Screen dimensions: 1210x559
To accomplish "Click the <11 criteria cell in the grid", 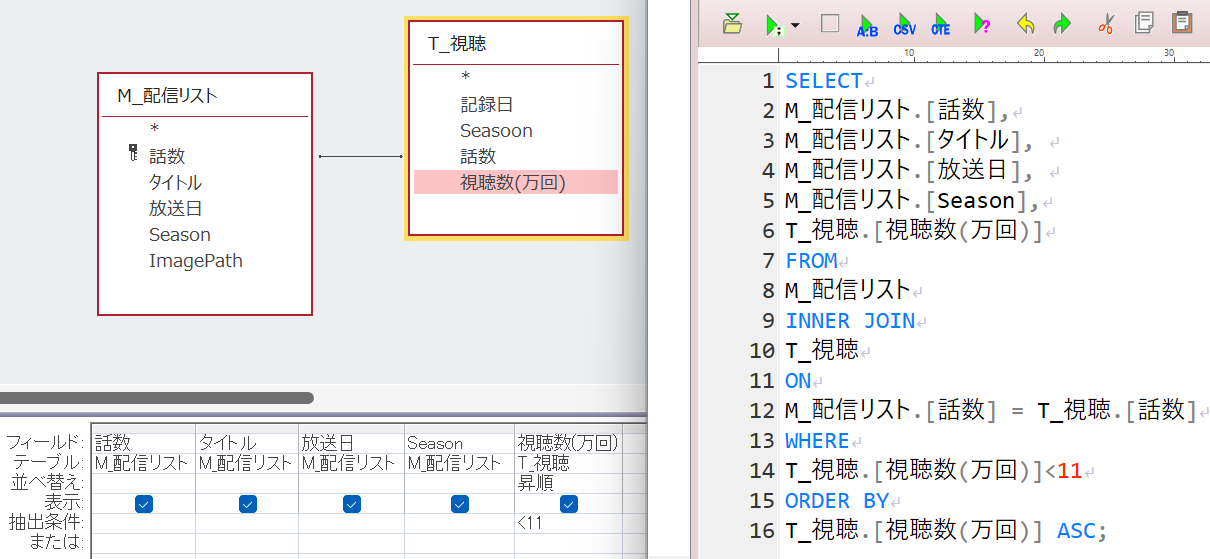I will click(568, 521).
